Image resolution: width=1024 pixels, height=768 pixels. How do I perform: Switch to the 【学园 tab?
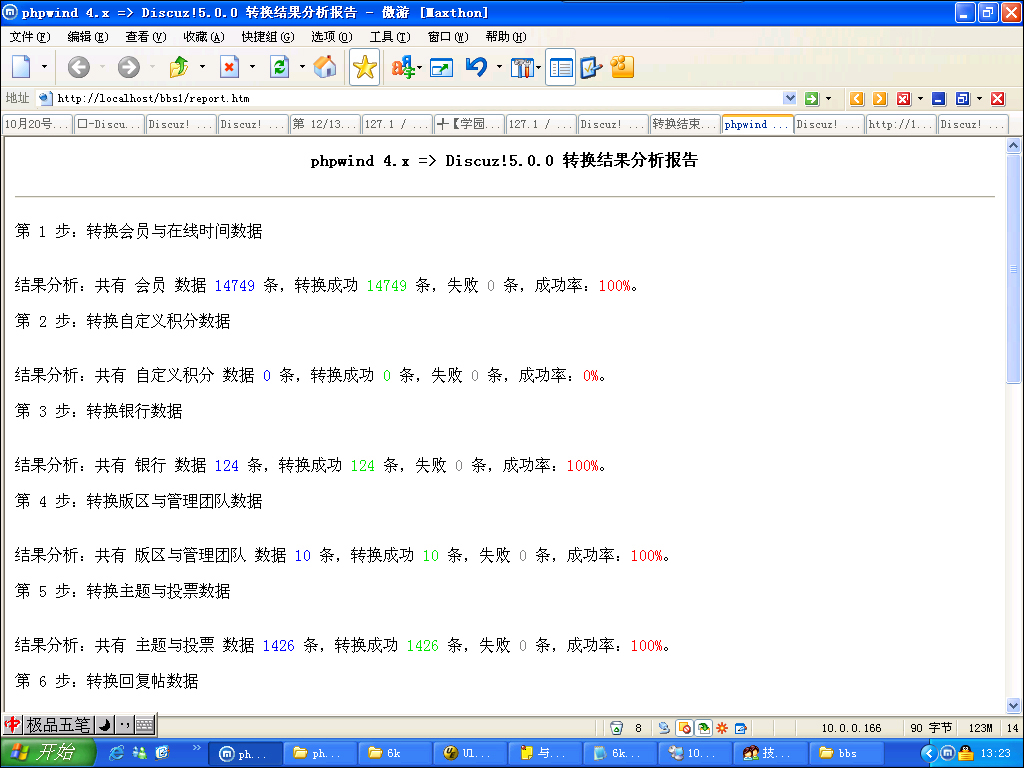click(469, 124)
